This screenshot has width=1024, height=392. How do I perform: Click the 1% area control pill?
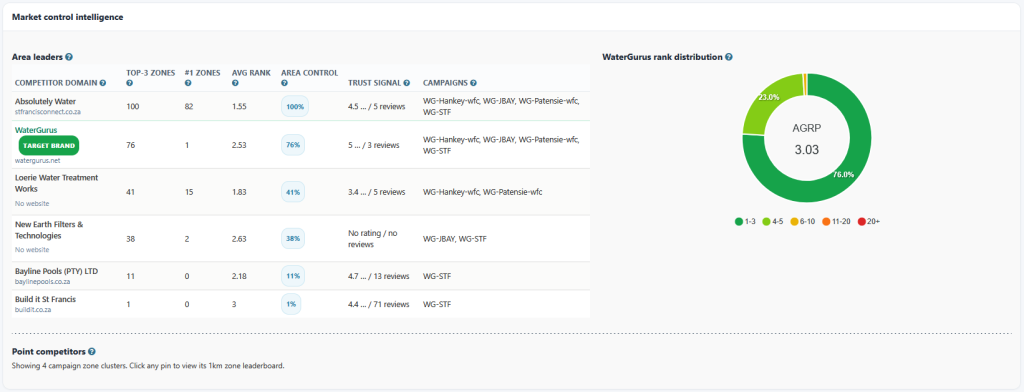click(291, 304)
